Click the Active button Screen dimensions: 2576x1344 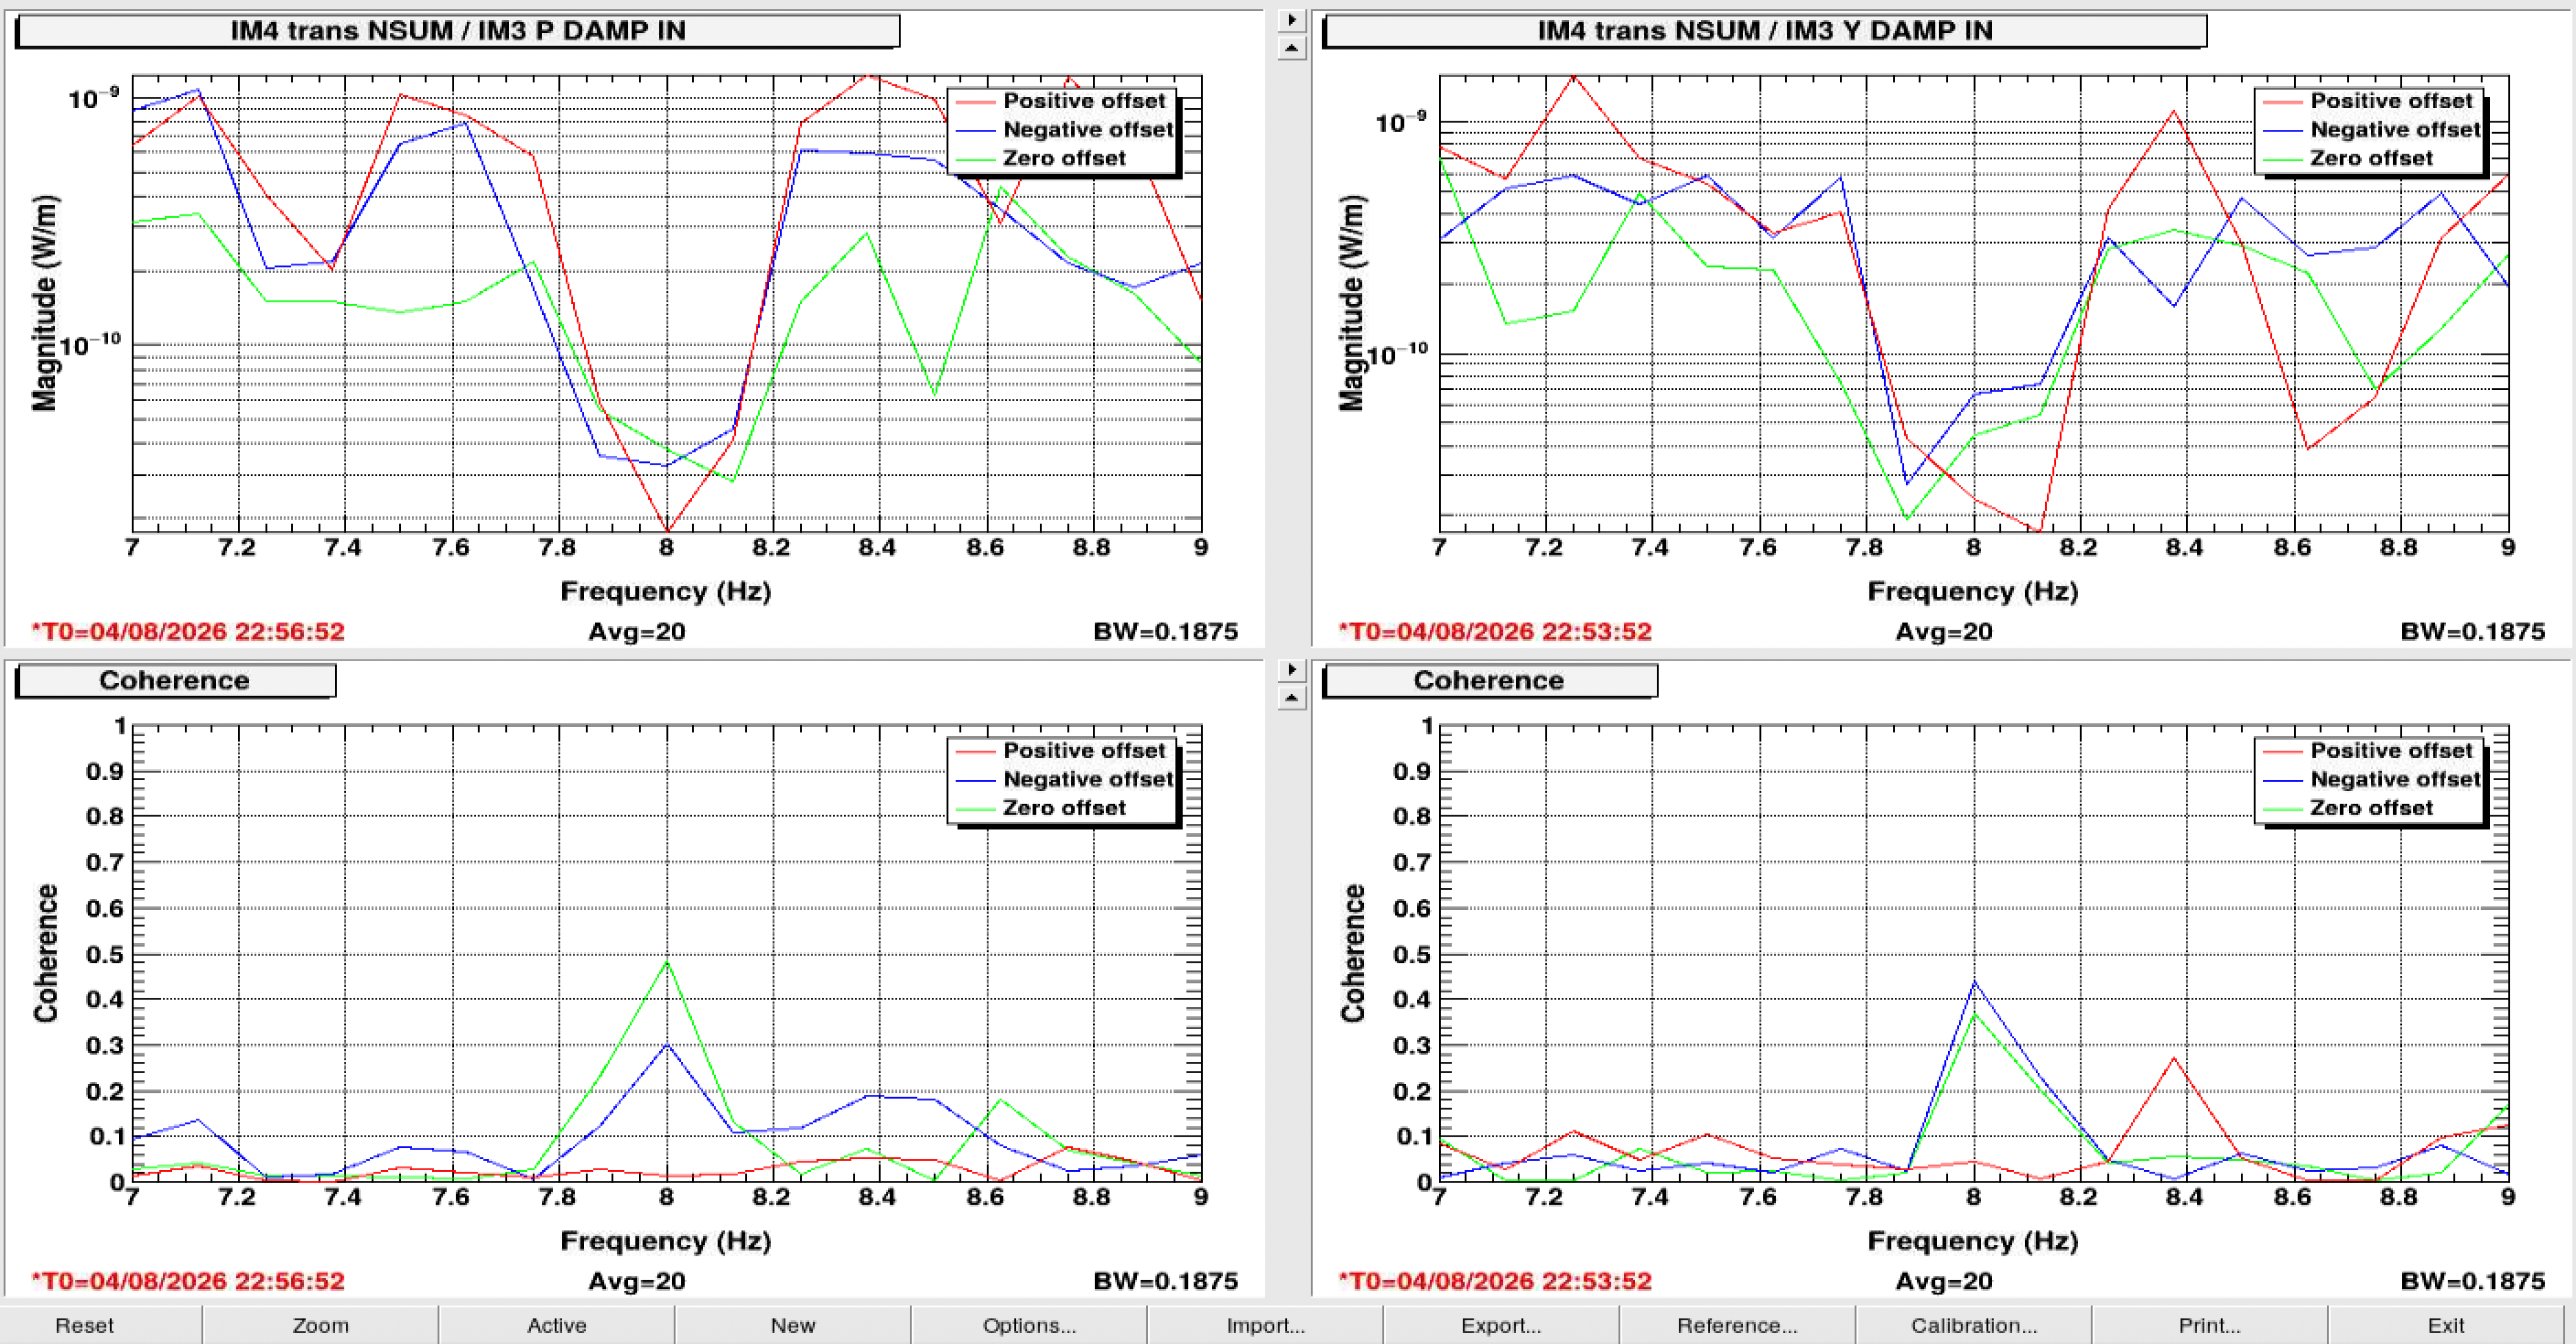click(x=556, y=1325)
